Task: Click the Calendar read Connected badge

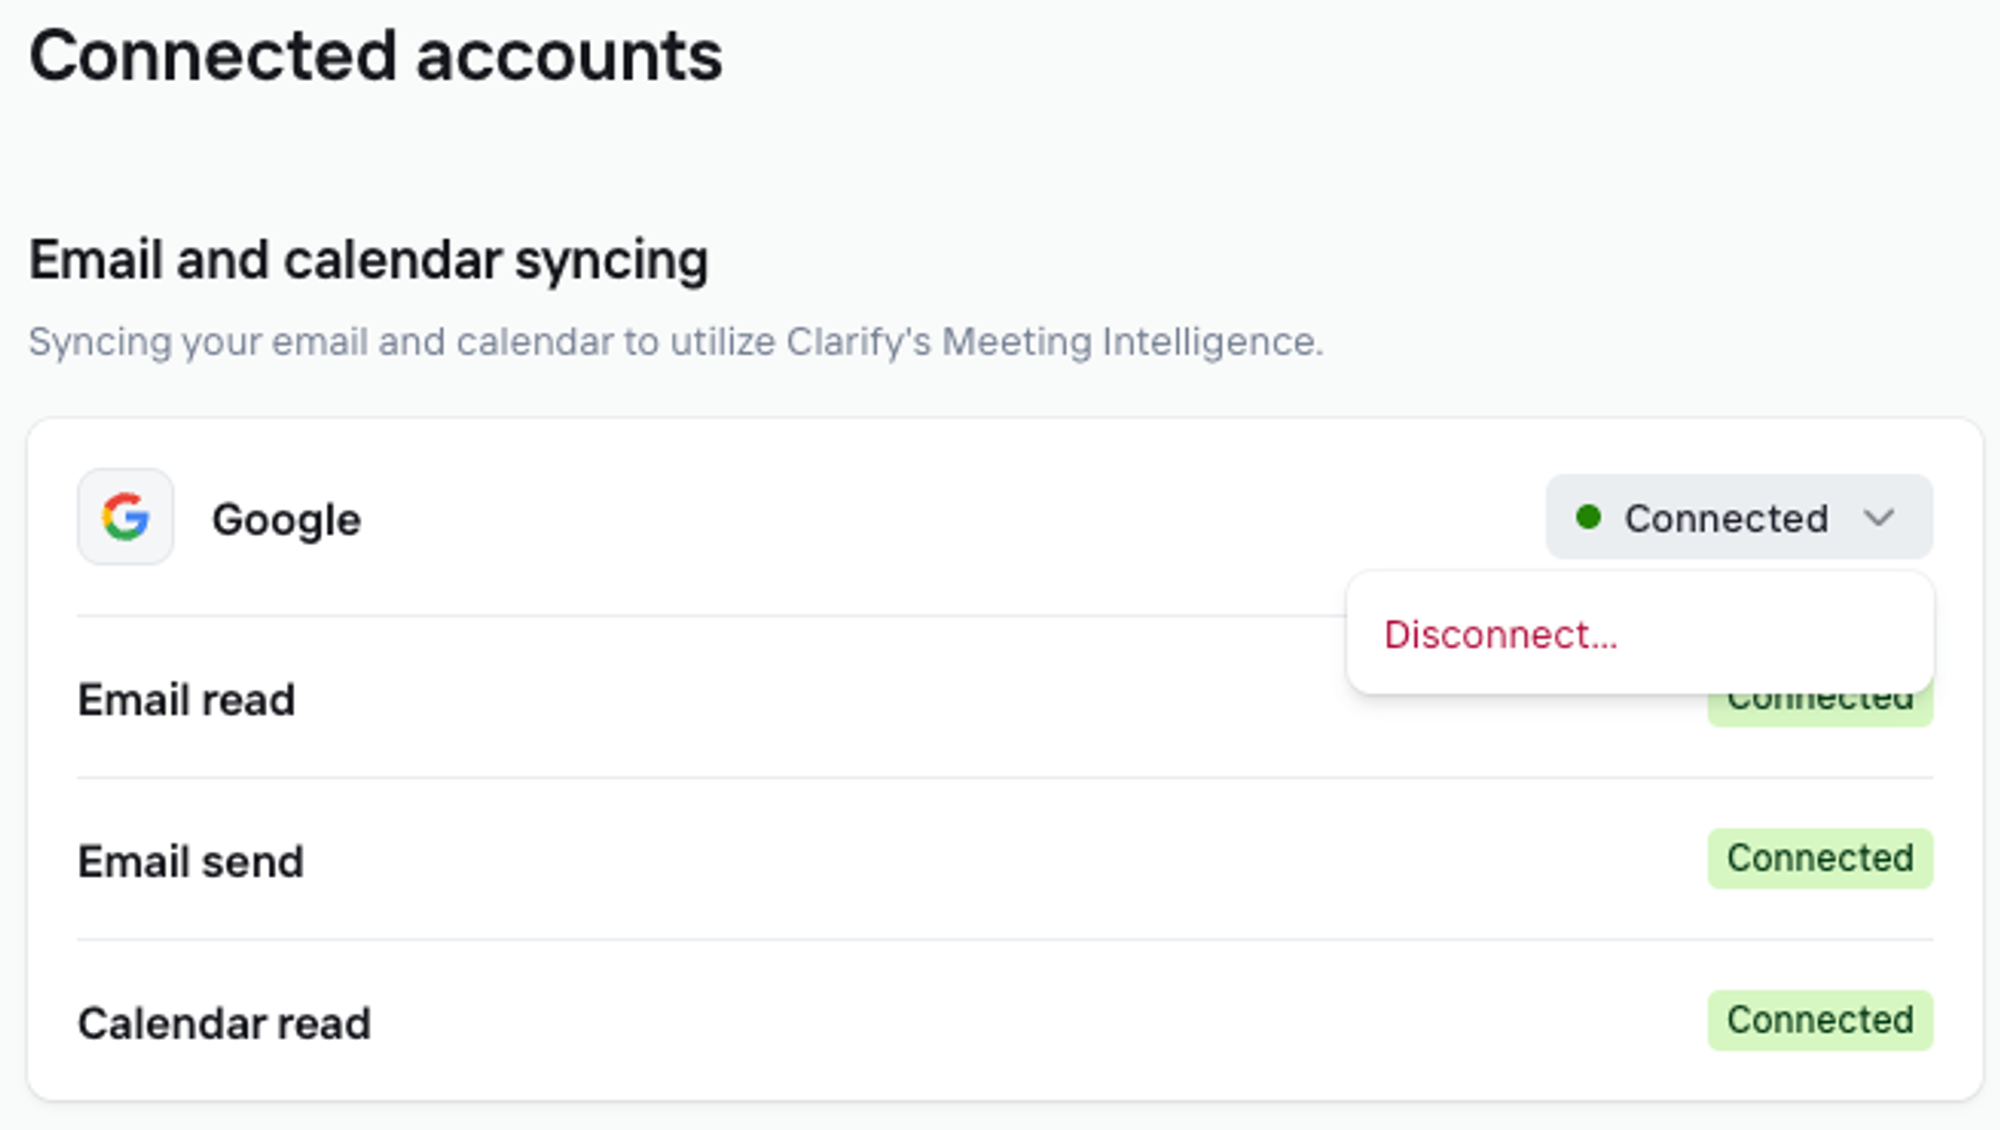Action: pos(1820,1021)
